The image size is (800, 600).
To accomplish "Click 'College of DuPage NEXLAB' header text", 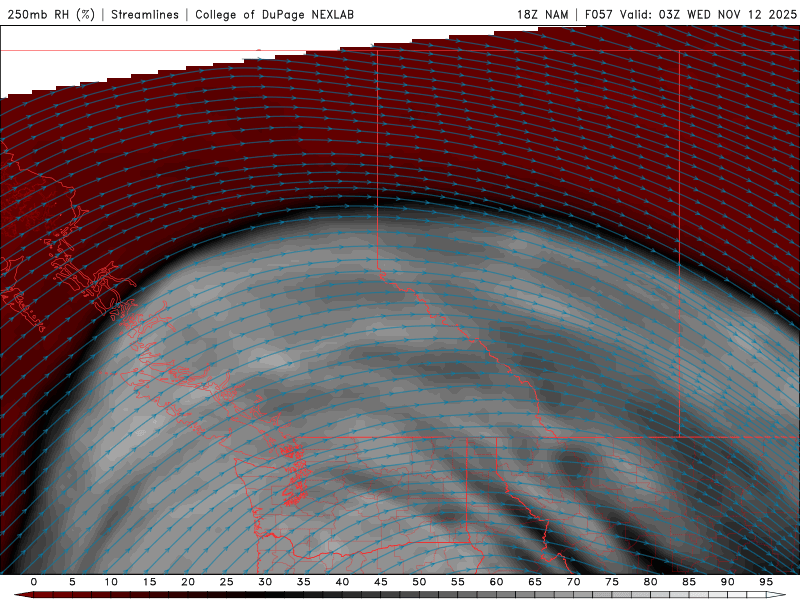I will click(x=274, y=14).
